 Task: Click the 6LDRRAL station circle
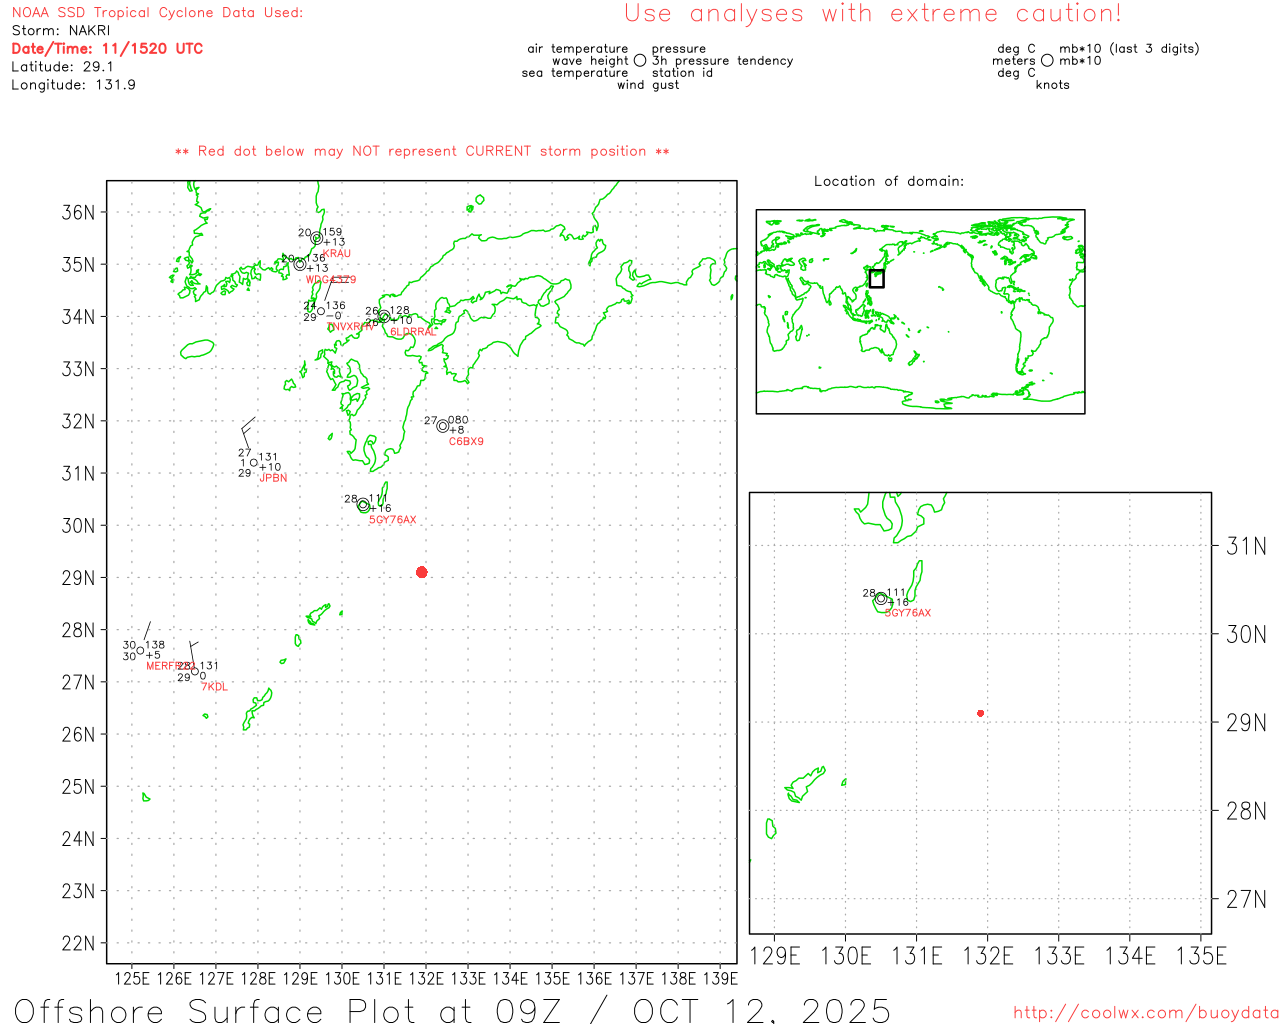pyautogui.click(x=384, y=316)
